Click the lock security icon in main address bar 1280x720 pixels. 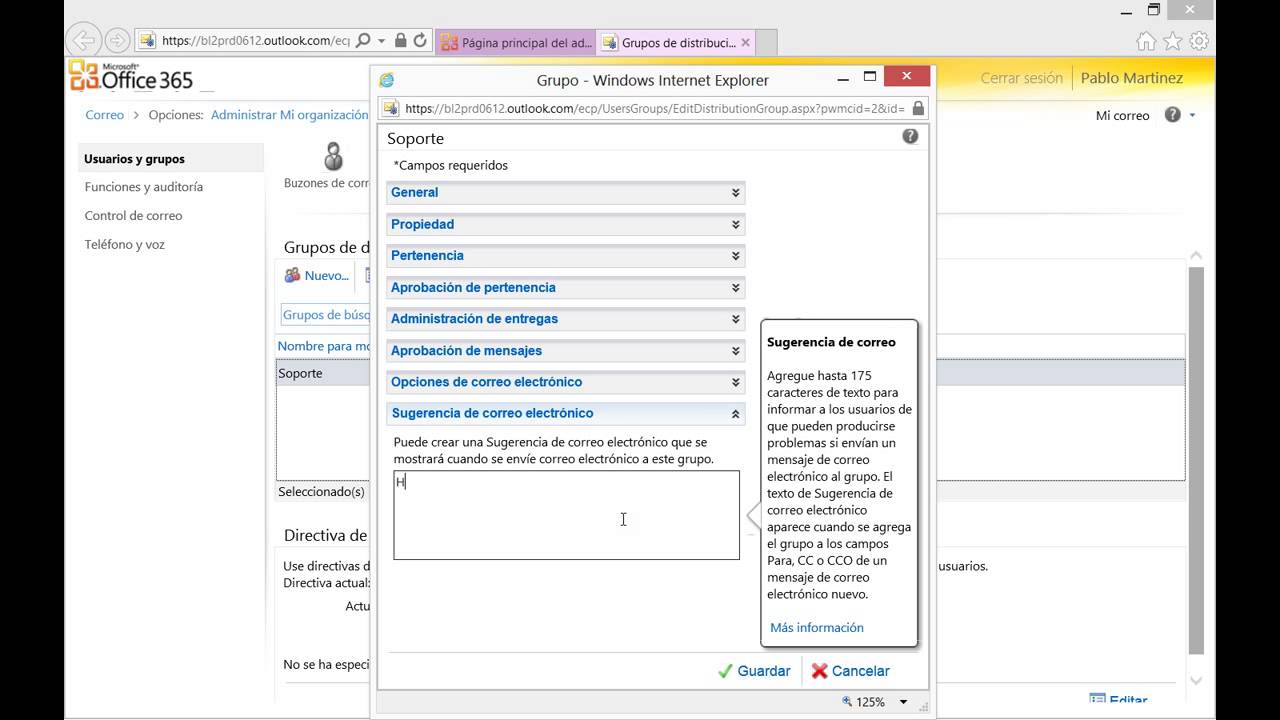pos(400,41)
